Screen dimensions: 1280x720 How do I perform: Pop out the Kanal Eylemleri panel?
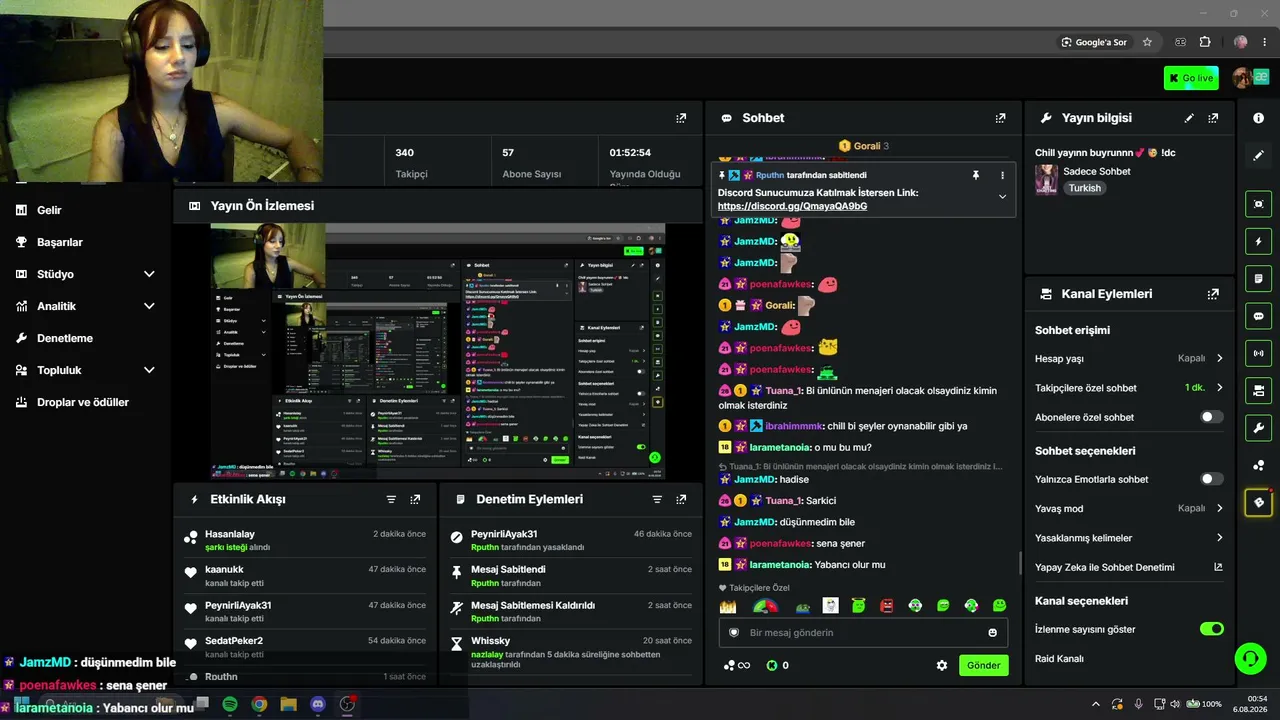1213,294
